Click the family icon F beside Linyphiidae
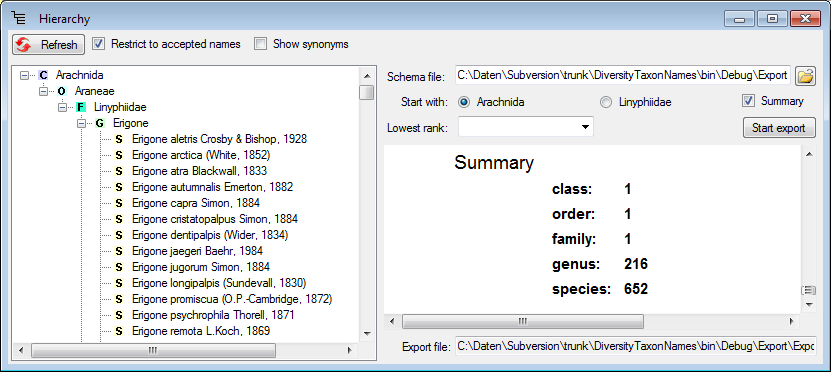831x372 pixels. point(81,108)
